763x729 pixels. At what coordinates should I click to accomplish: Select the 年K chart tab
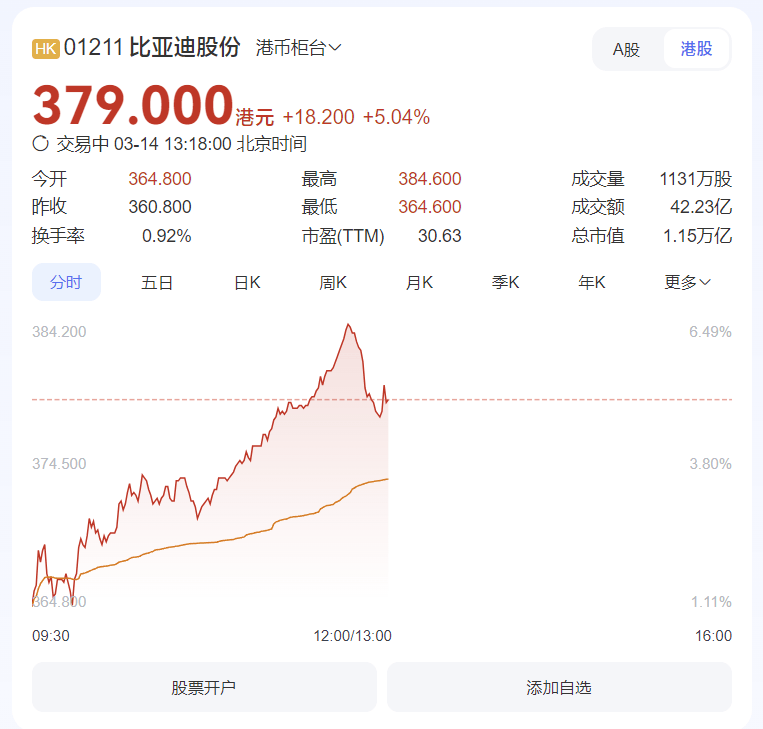pos(592,282)
